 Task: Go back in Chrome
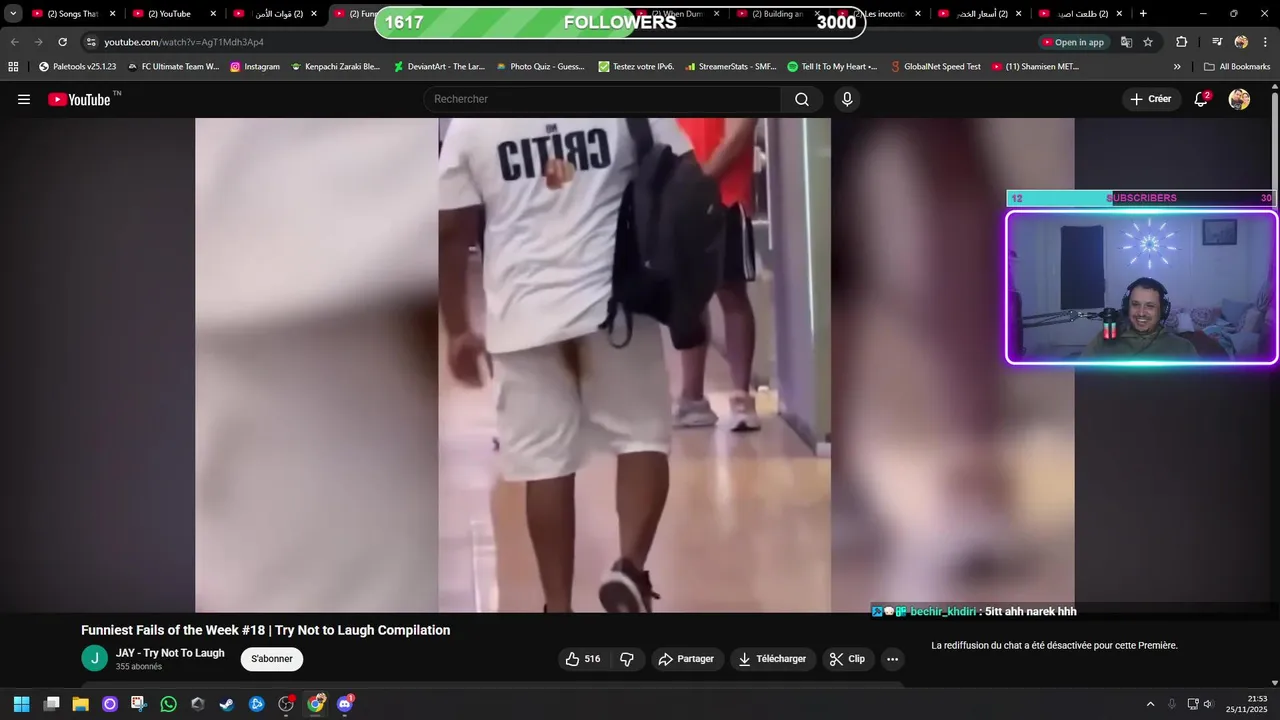(x=14, y=42)
